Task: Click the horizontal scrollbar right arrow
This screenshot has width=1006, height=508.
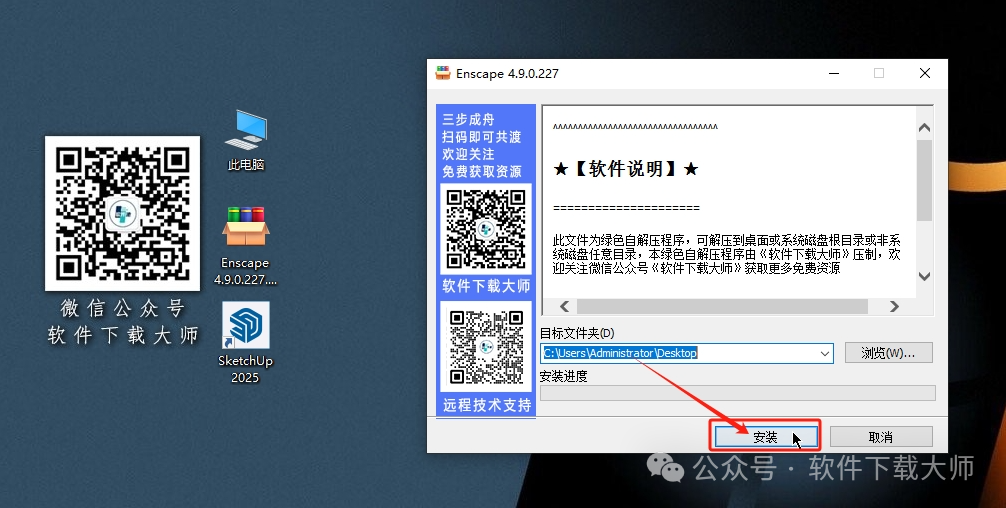Action: (x=894, y=307)
